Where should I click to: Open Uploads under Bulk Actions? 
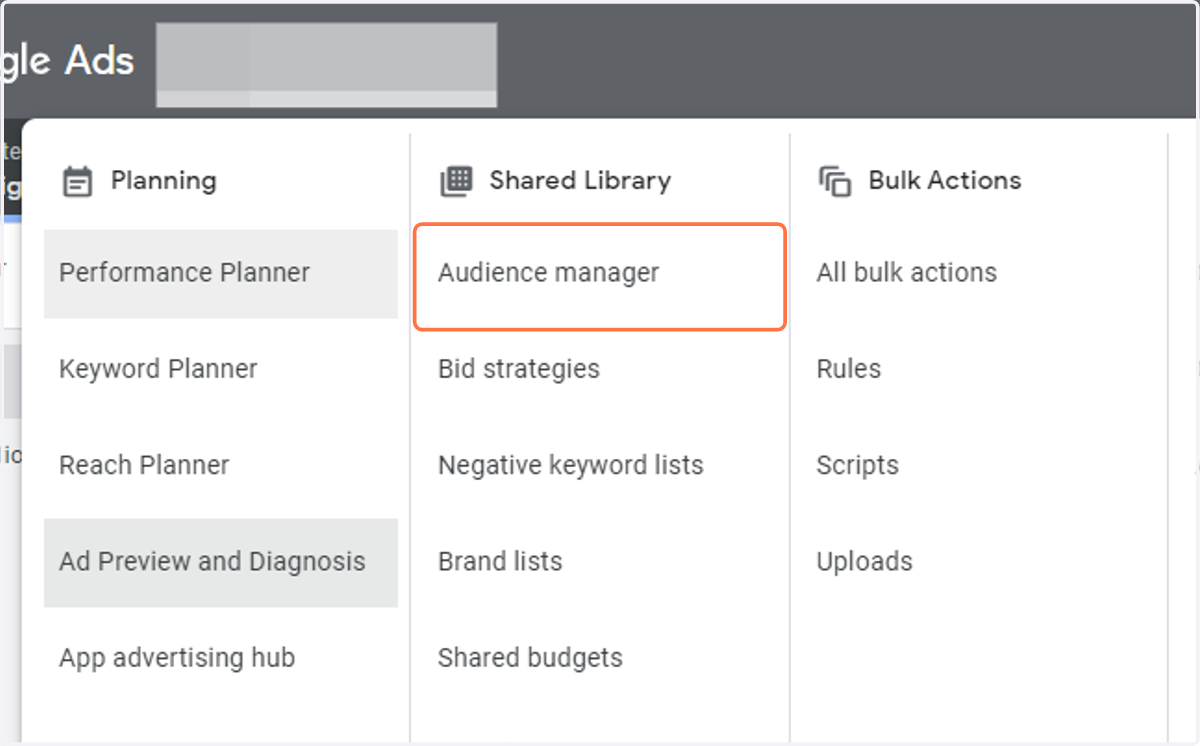[865, 562]
